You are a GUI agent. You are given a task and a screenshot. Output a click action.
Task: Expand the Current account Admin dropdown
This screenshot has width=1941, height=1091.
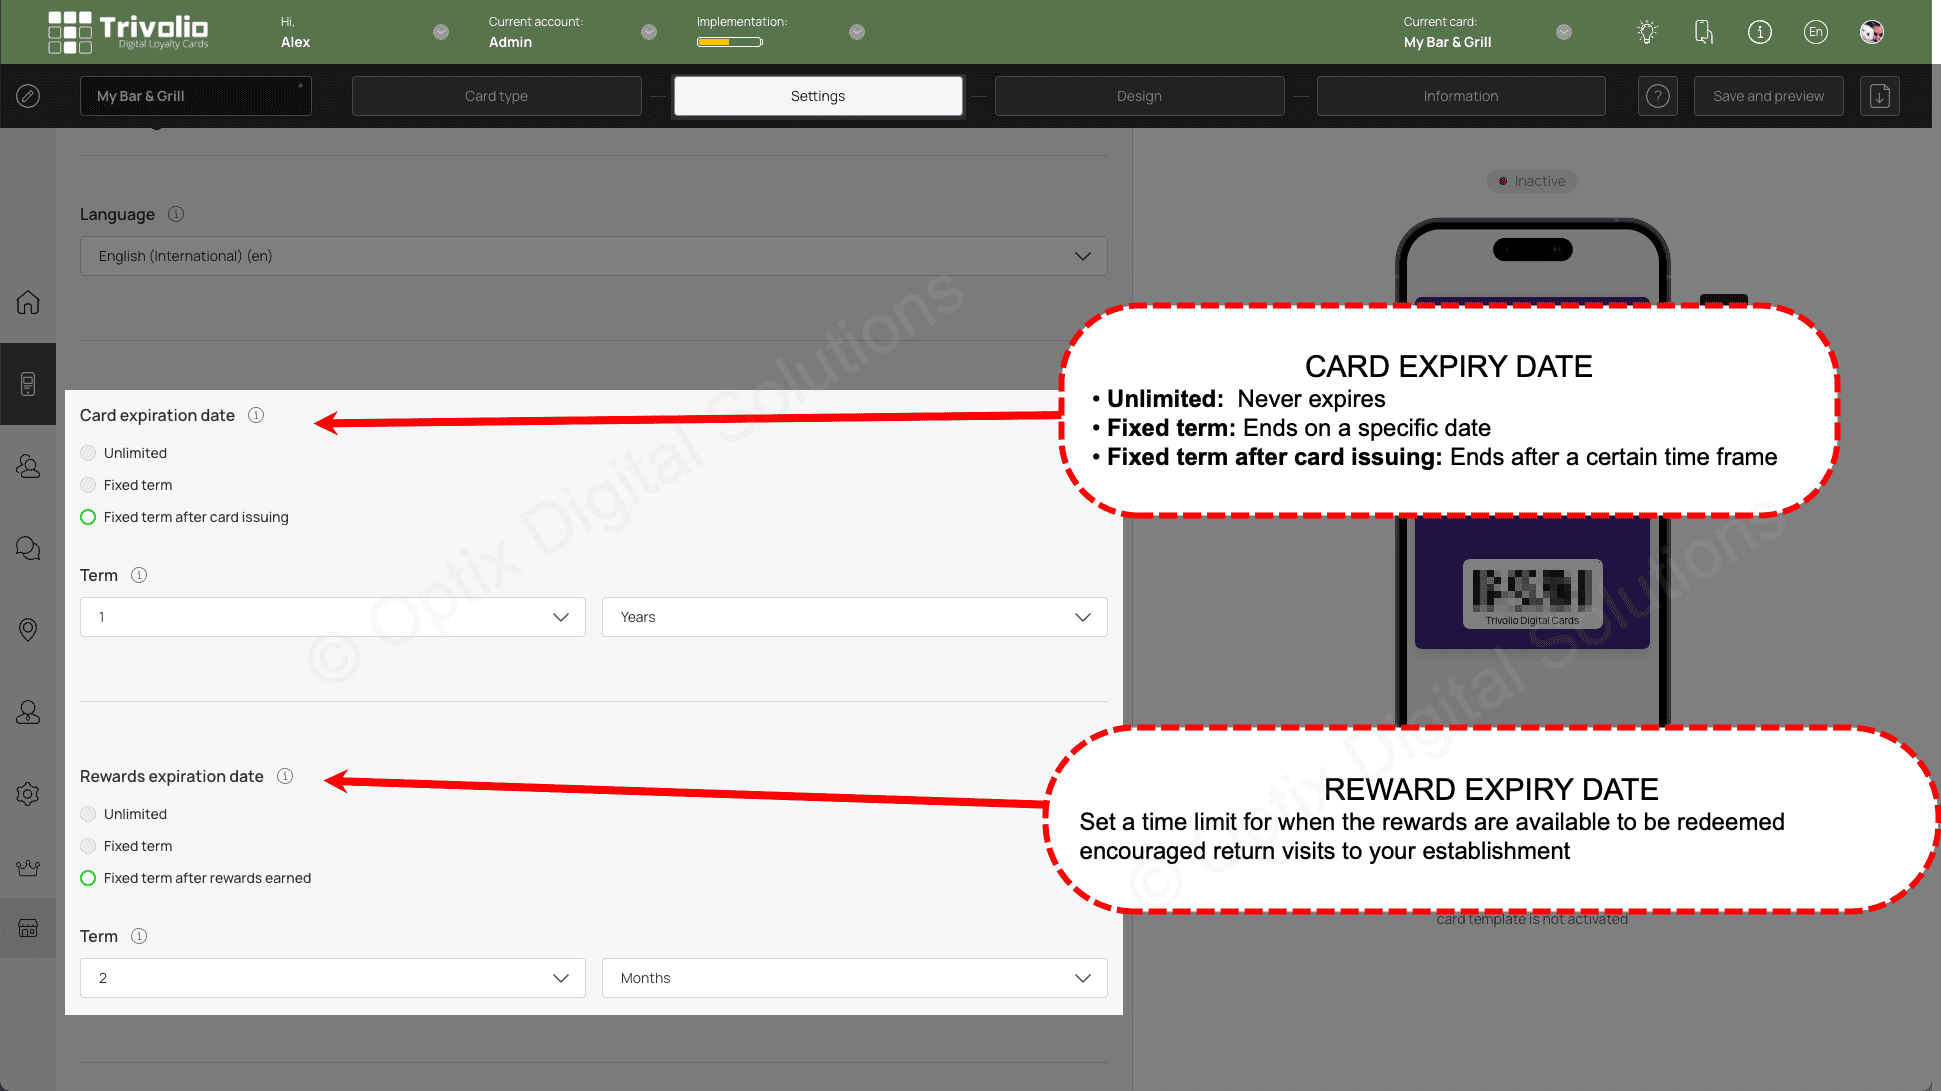point(649,32)
